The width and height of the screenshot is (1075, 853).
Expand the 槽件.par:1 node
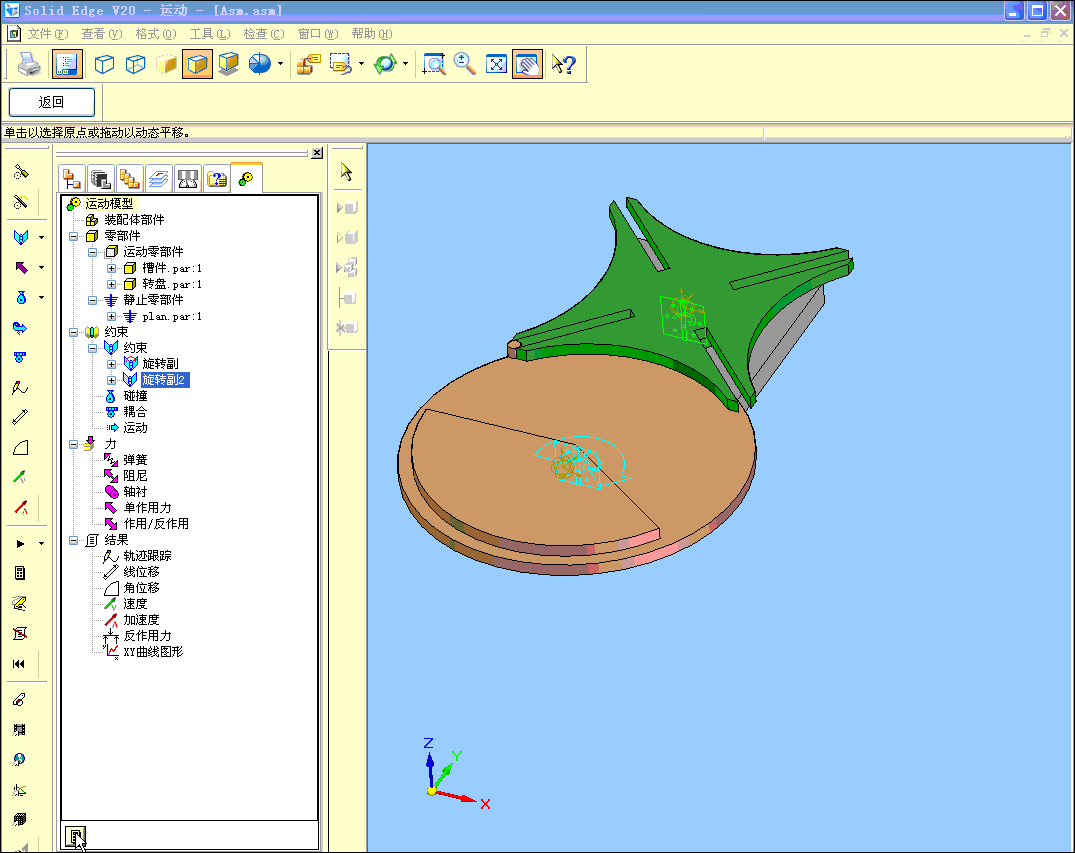coord(111,268)
